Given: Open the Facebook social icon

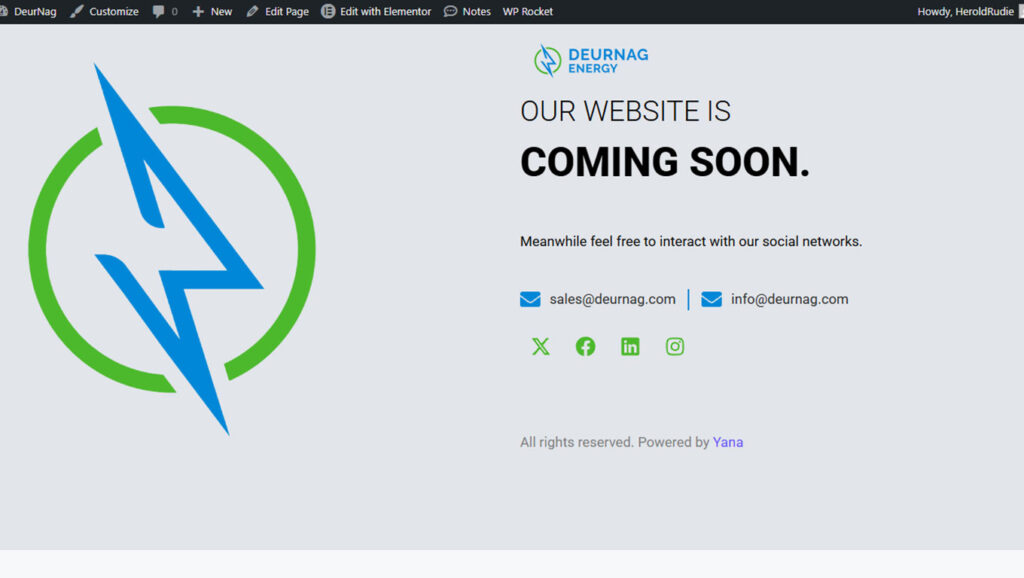Looking at the screenshot, I should [x=585, y=346].
